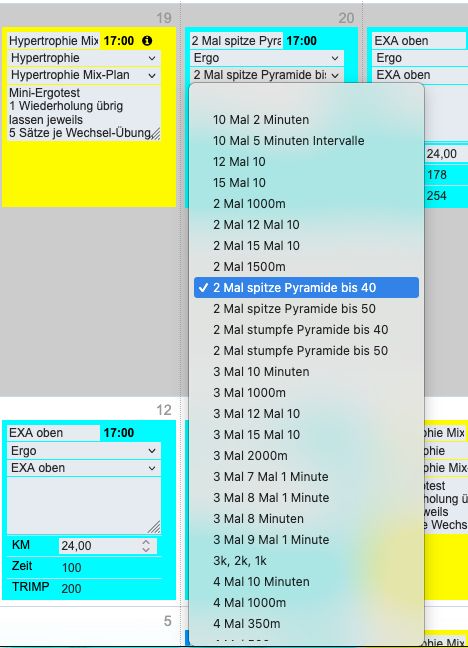Click the KM stepper arrows on day 12

[x=146, y=546]
